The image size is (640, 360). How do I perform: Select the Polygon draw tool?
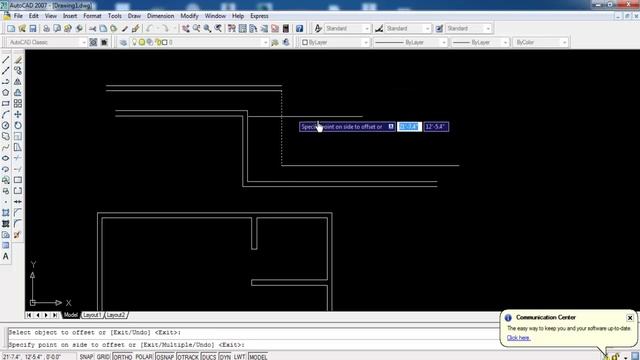[6, 93]
